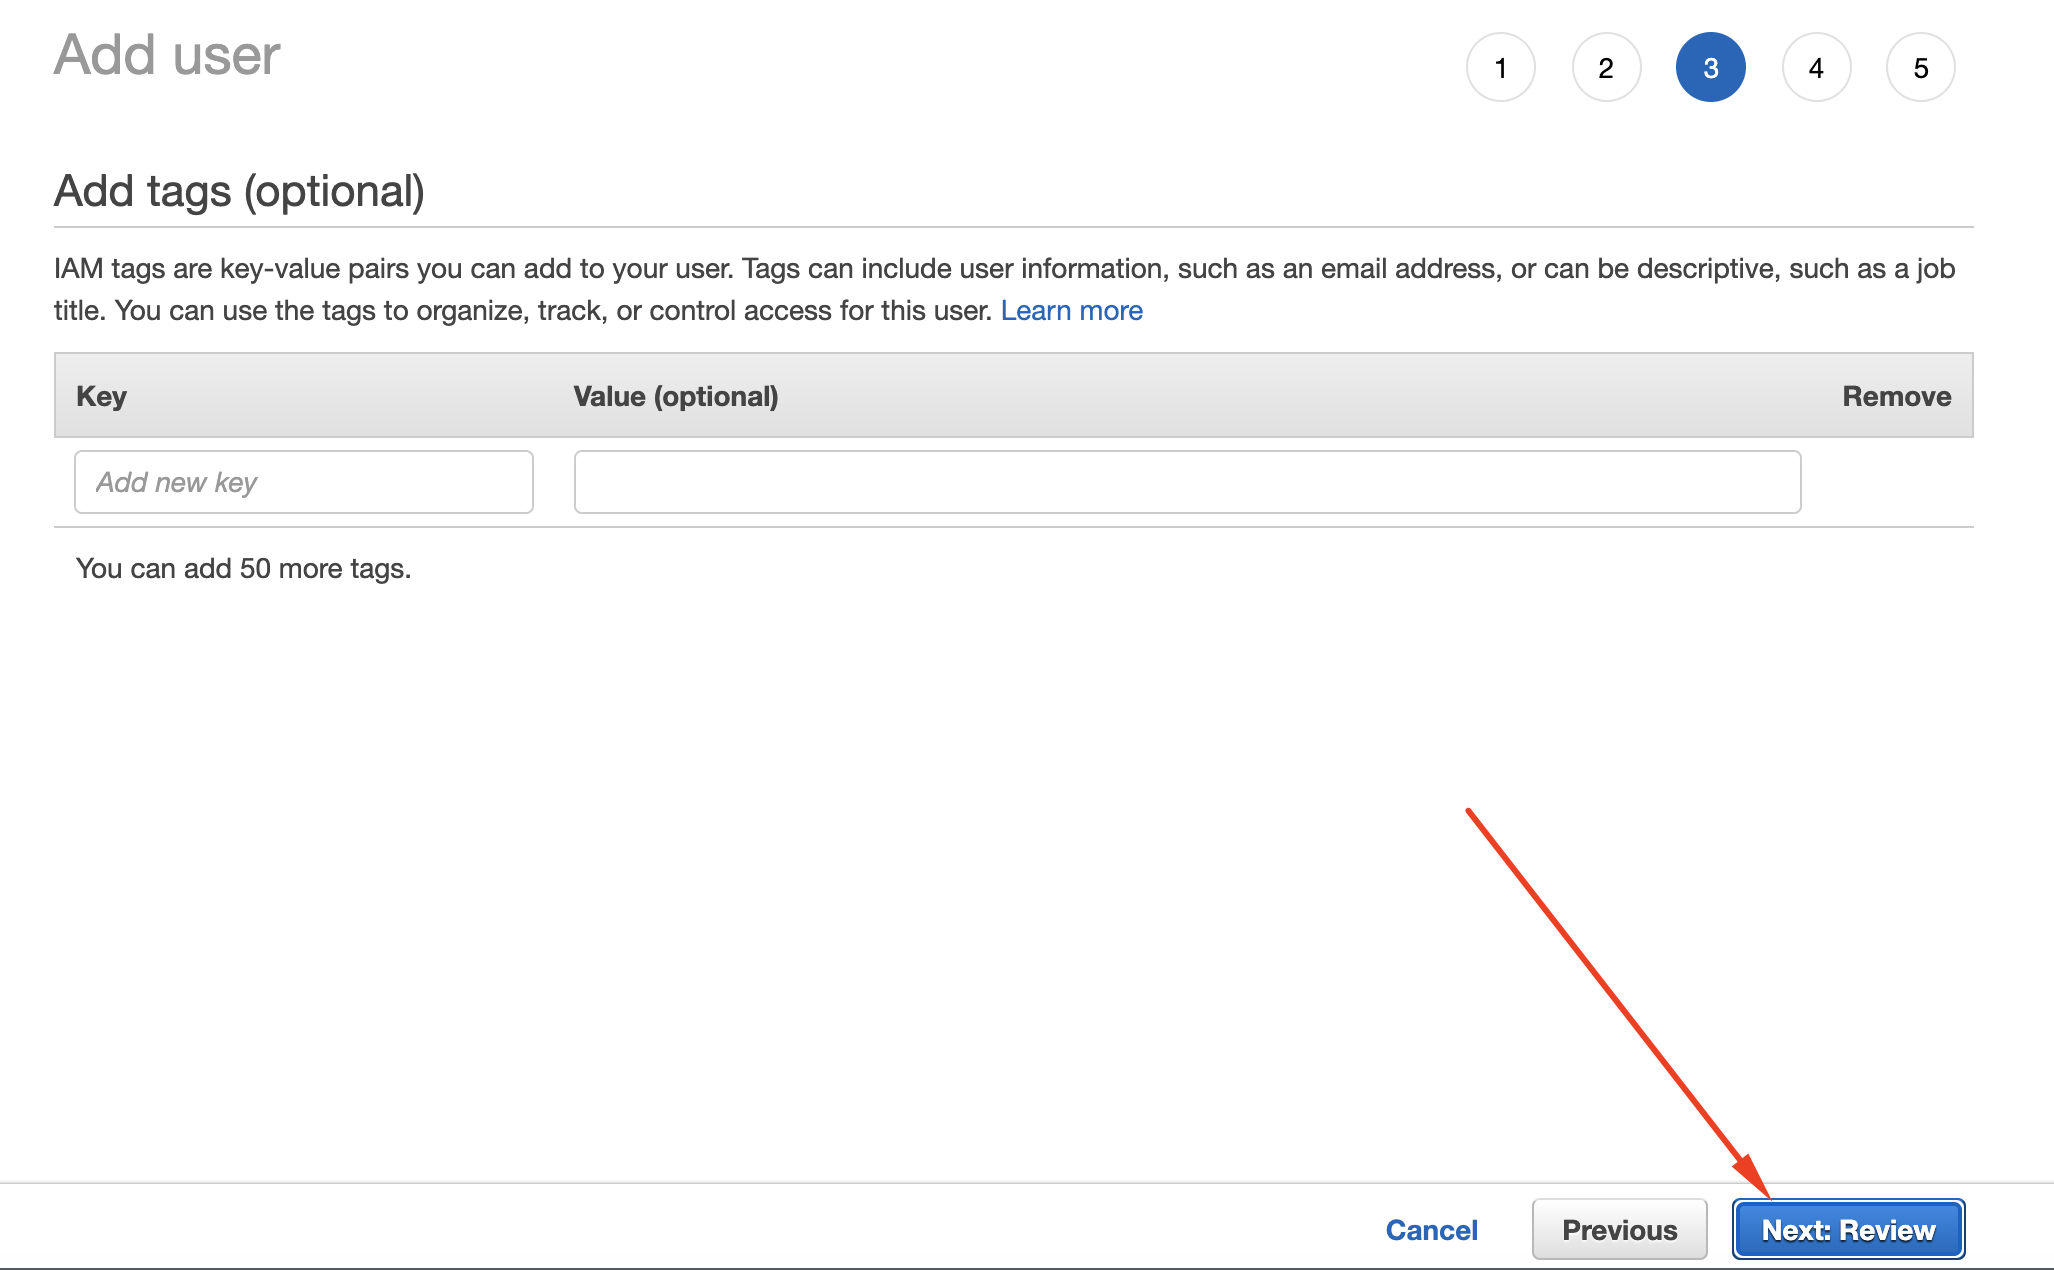Continue with Next: Review button
Viewport: 2054px width, 1270px height.
pos(1849,1230)
